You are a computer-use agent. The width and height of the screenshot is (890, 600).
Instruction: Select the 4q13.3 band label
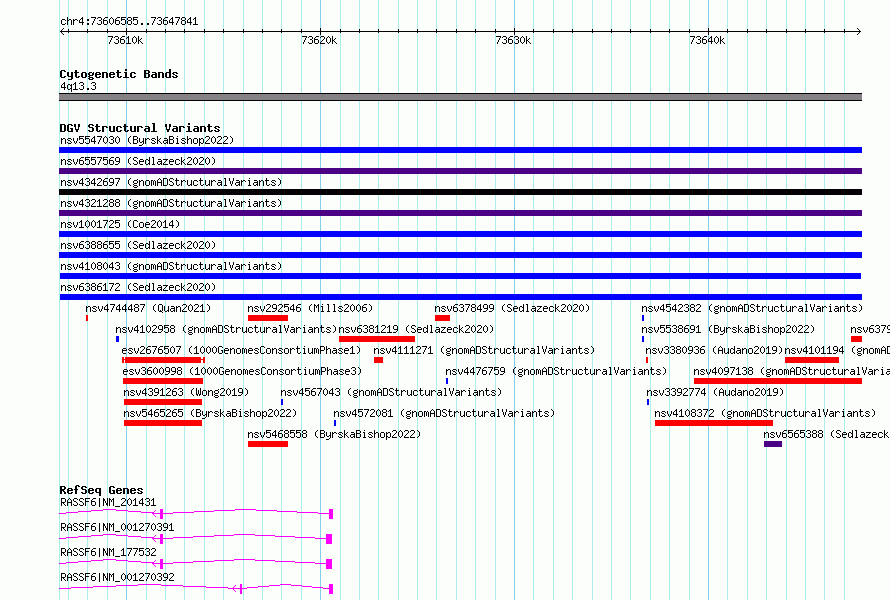(x=78, y=86)
